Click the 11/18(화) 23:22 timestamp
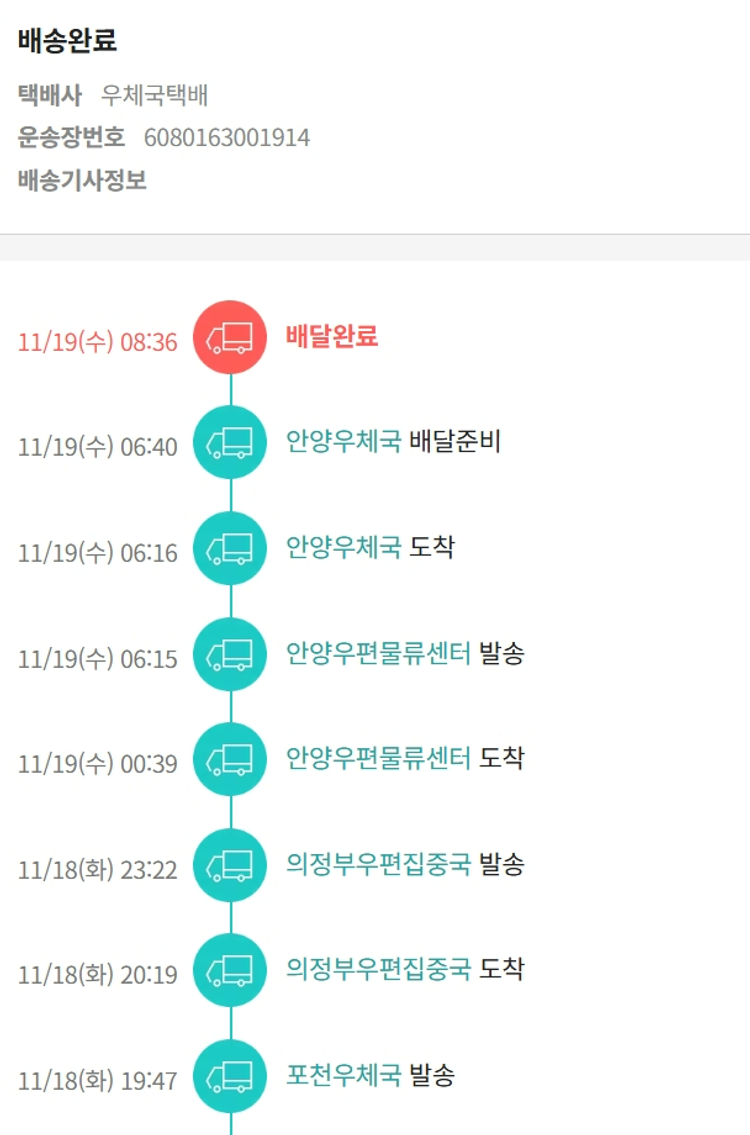The width and height of the screenshot is (750, 1135). (x=97, y=870)
